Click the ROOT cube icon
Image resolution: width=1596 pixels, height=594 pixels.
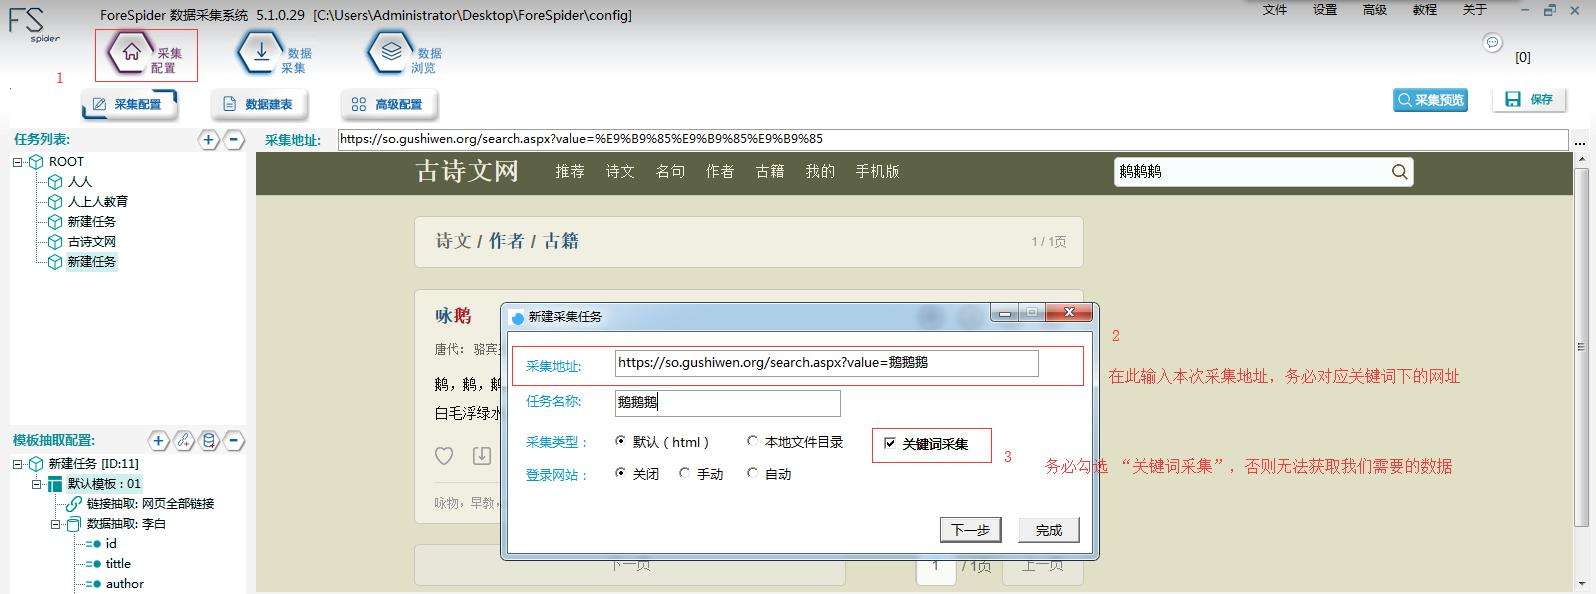pyautogui.click(x=36, y=162)
